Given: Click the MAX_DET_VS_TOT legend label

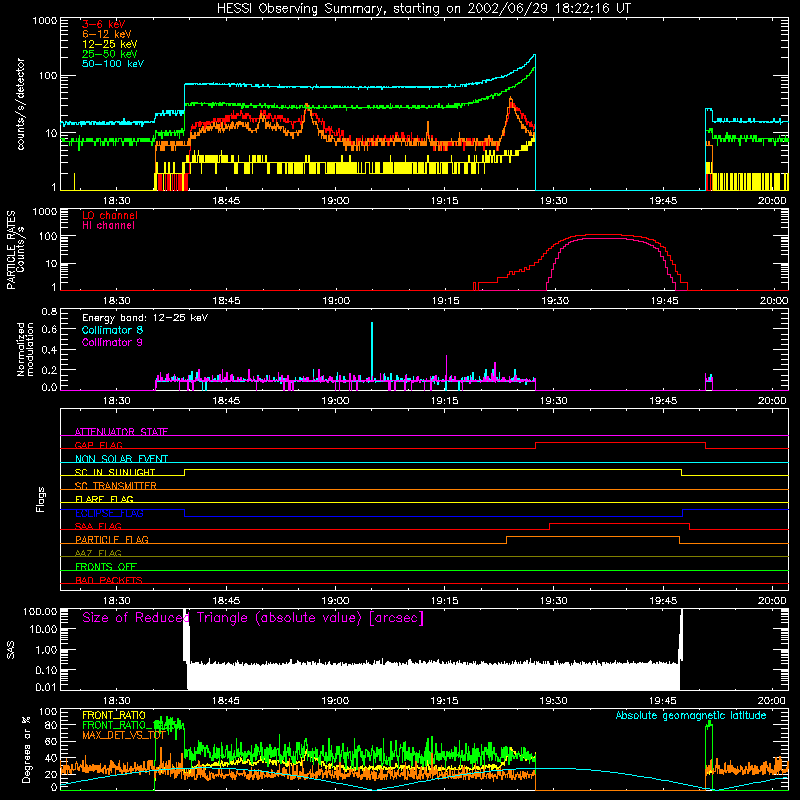Looking at the screenshot, I should pyautogui.click(x=123, y=735).
